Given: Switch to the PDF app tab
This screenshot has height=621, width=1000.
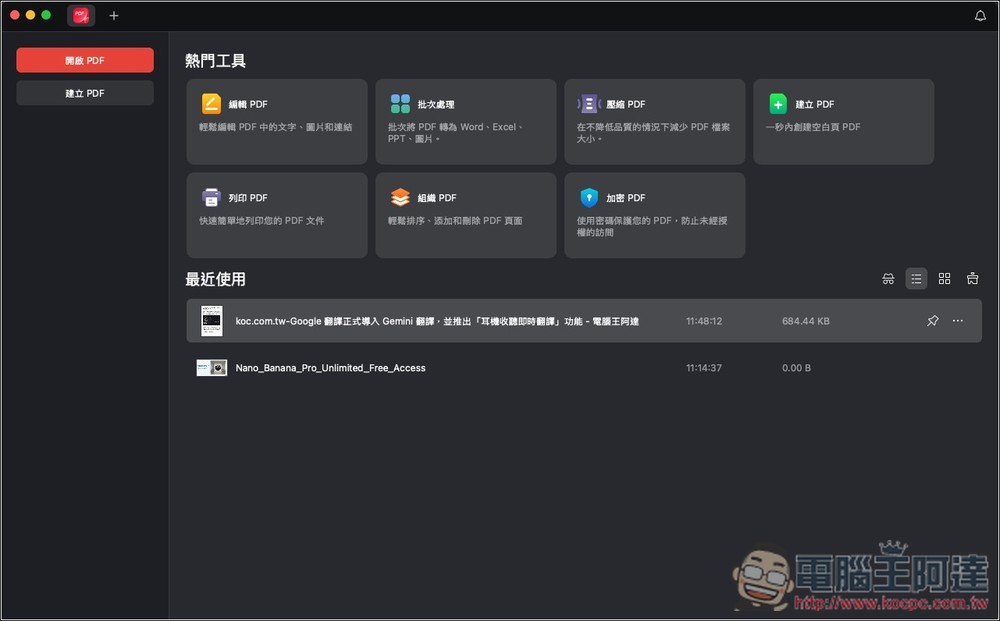Looking at the screenshot, I should (x=79, y=15).
